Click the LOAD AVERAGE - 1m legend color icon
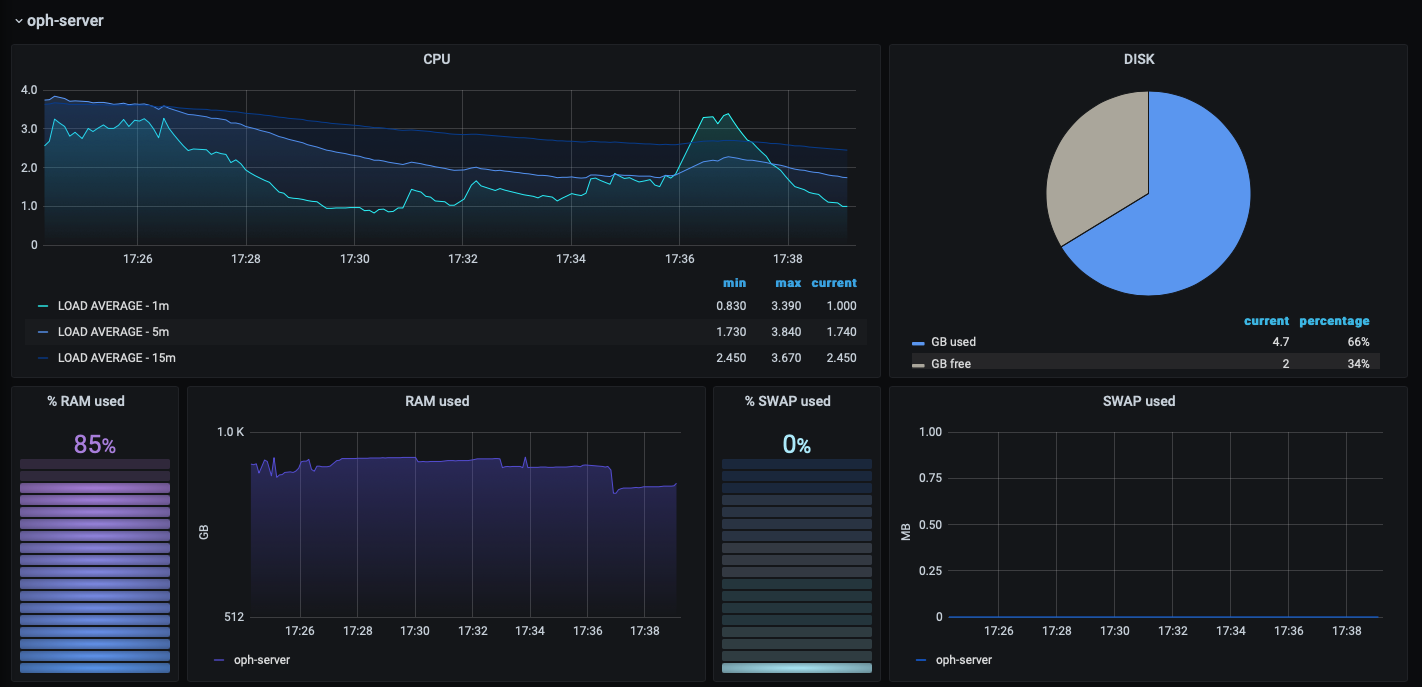This screenshot has width=1422, height=687. coord(42,305)
